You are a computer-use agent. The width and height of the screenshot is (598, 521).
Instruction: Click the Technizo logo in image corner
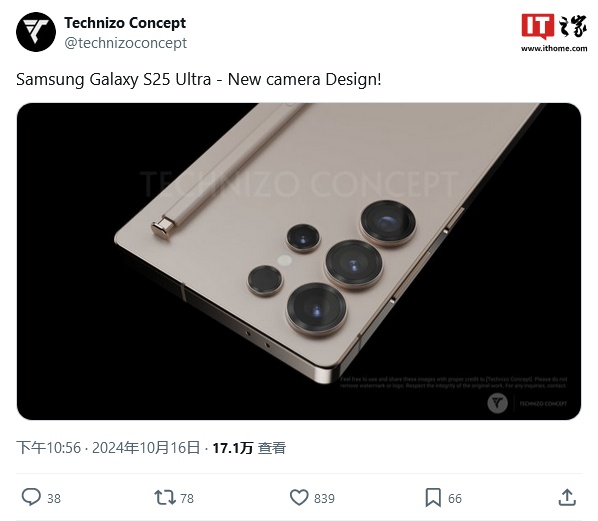tap(497, 403)
